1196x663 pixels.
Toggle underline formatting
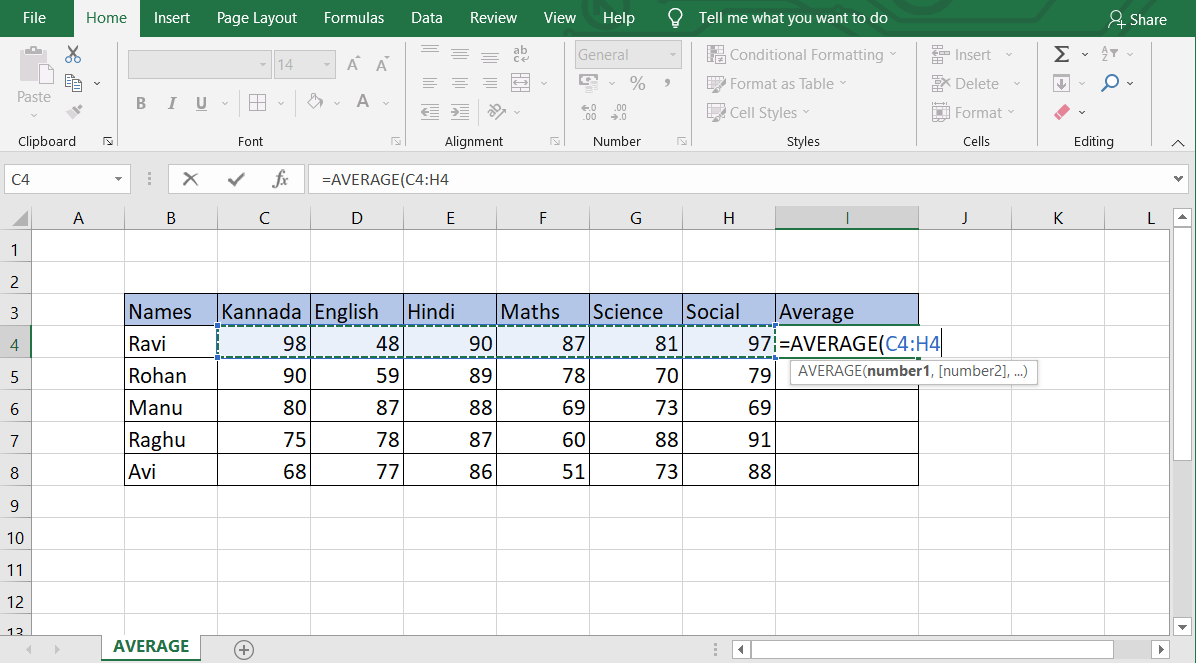pyautogui.click(x=199, y=103)
